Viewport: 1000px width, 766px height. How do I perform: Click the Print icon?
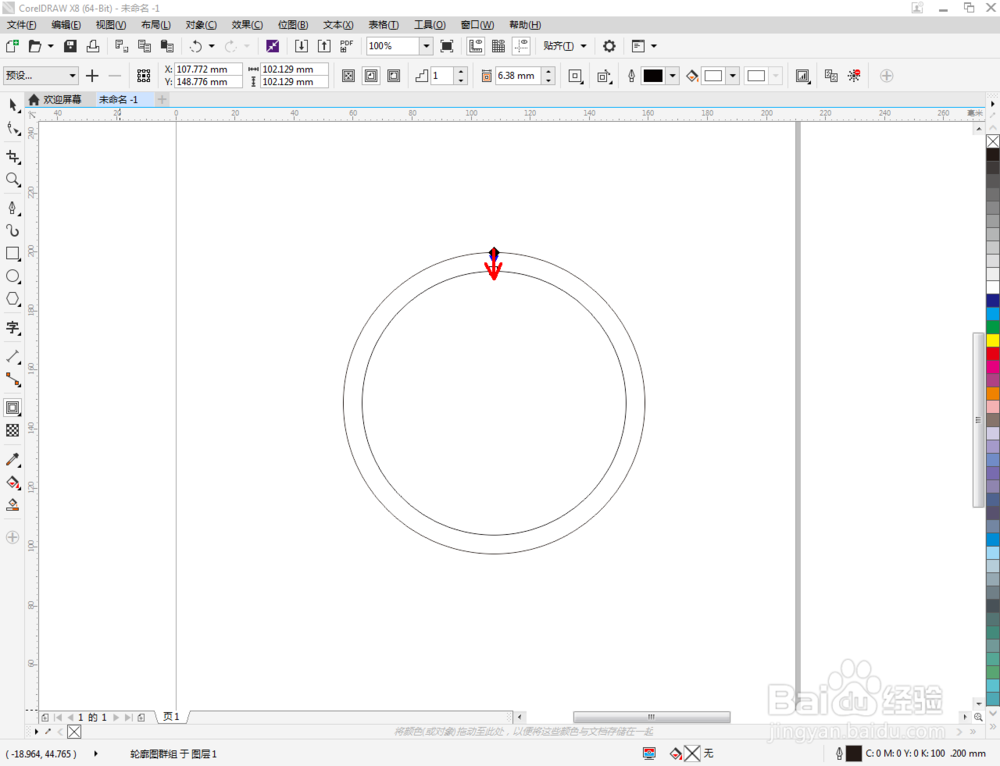93,46
